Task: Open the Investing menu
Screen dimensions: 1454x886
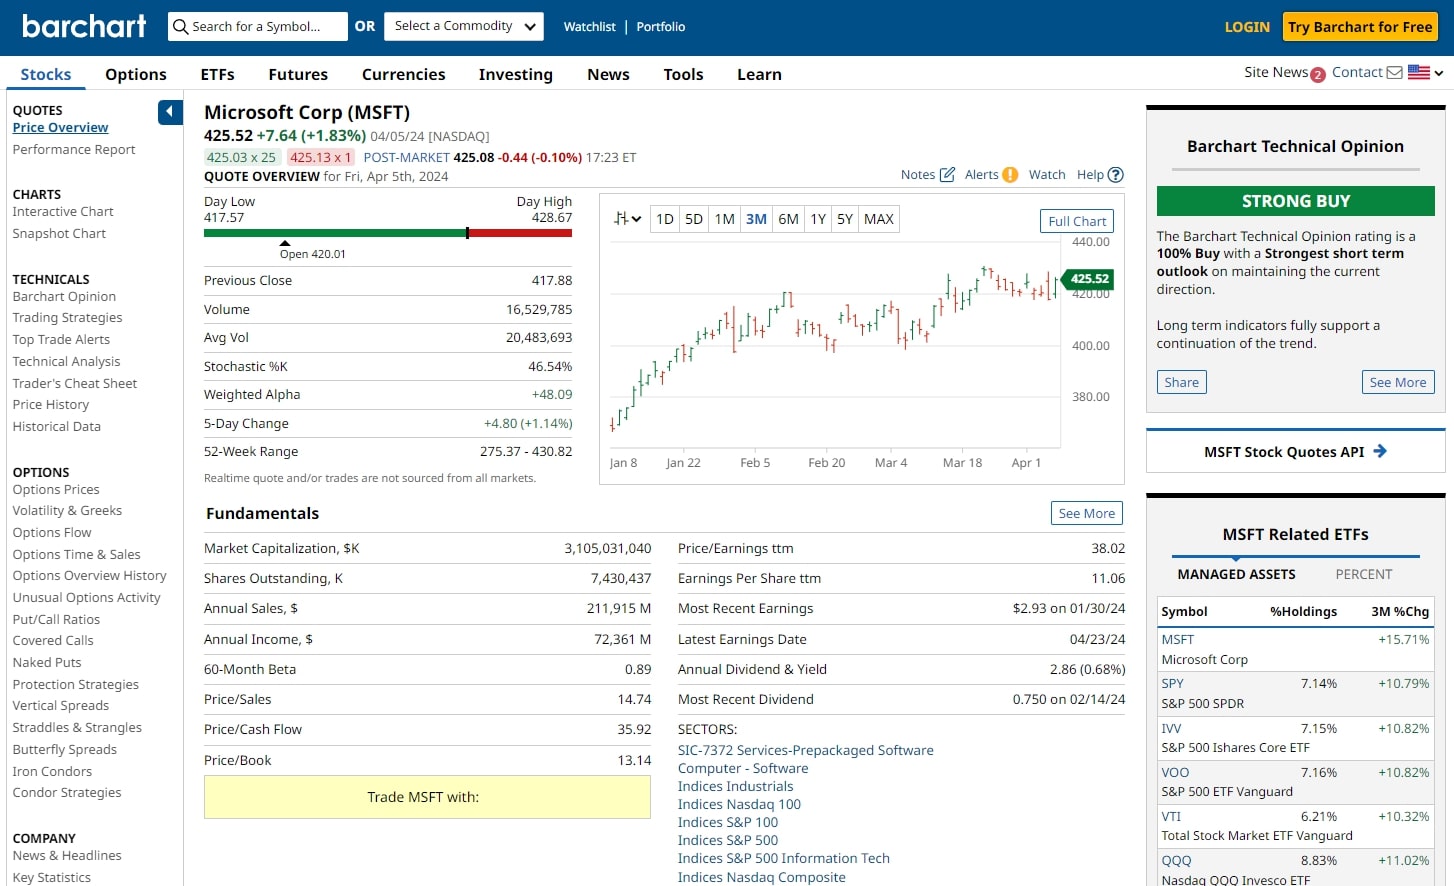Action: point(516,74)
